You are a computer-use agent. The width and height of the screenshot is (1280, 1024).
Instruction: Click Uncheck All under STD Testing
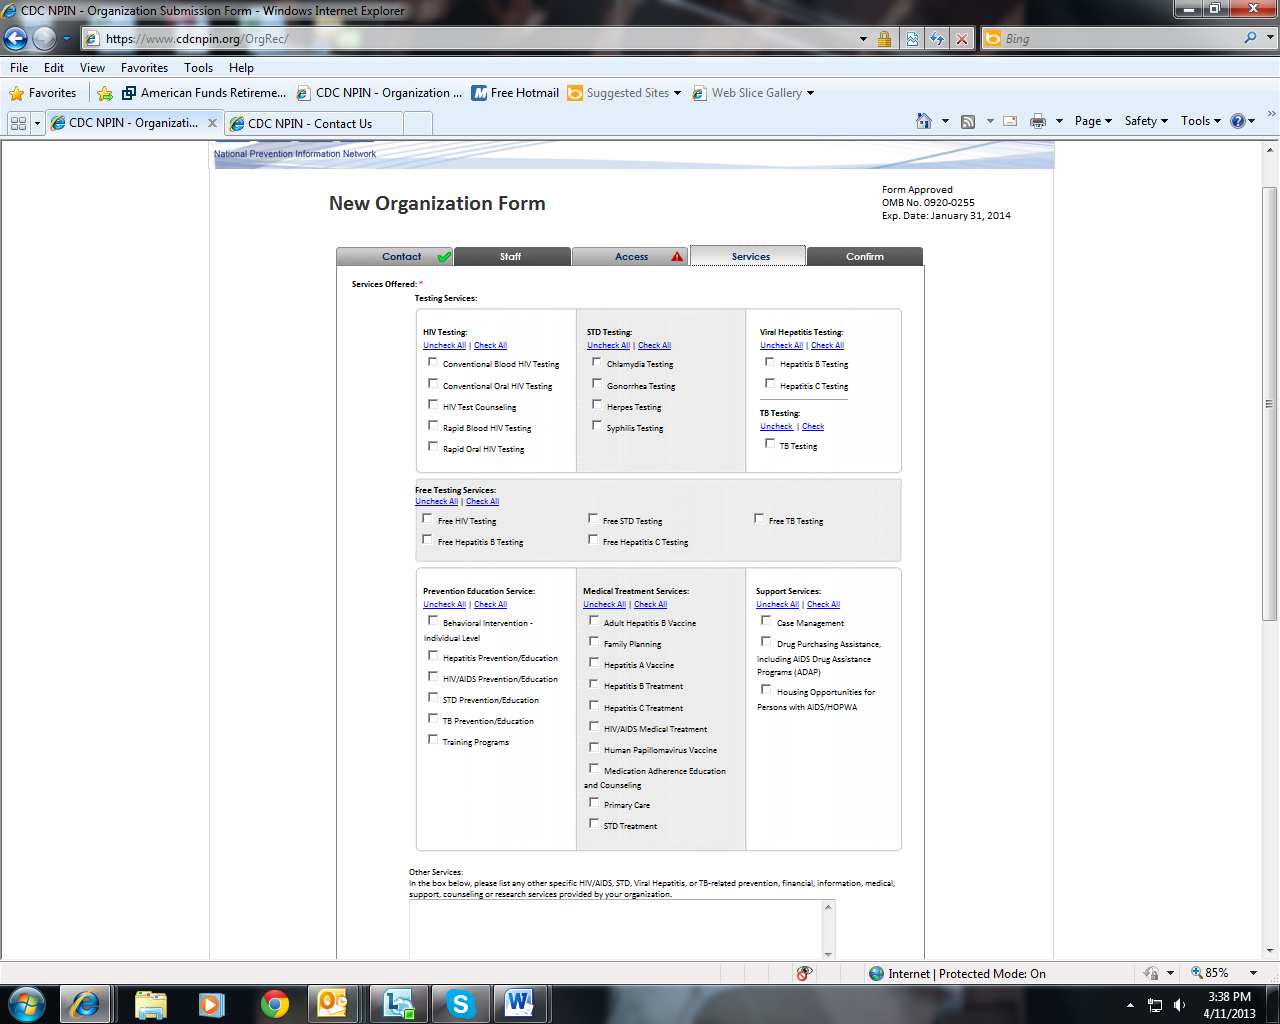[608, 345]
